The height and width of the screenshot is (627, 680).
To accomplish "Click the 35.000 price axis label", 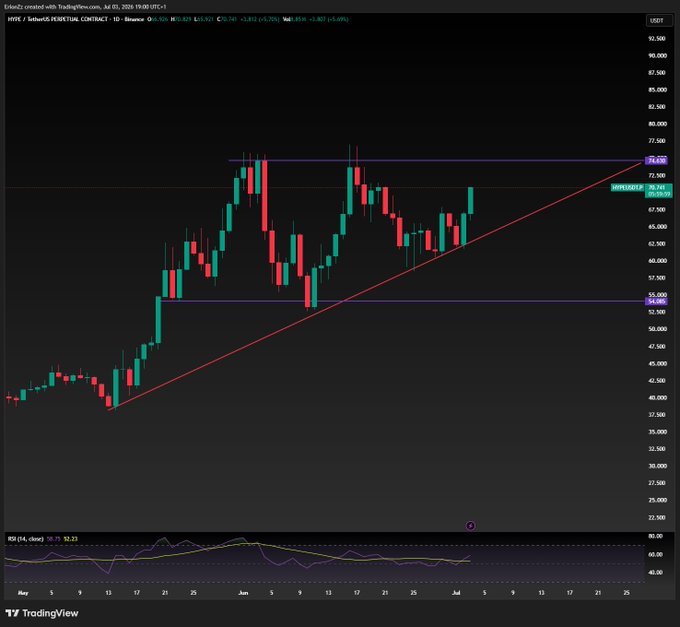I will pos(657,432).
